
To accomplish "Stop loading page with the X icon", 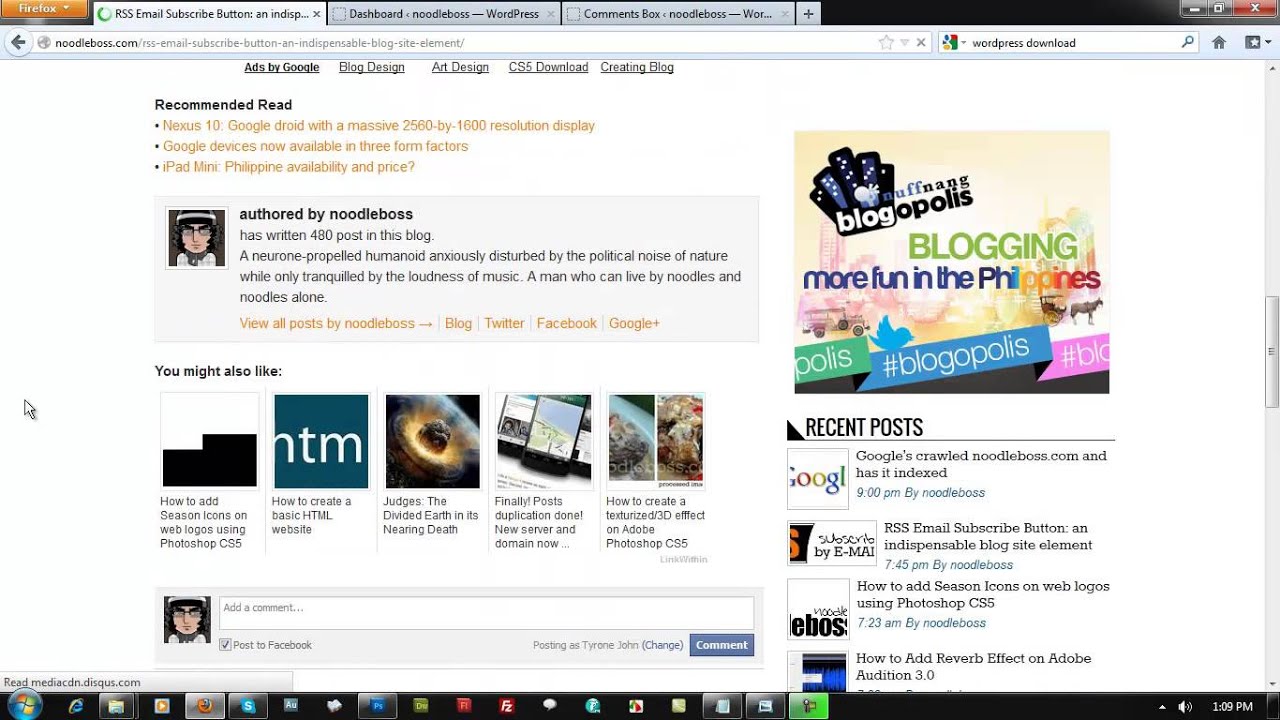I will point(922,42).
